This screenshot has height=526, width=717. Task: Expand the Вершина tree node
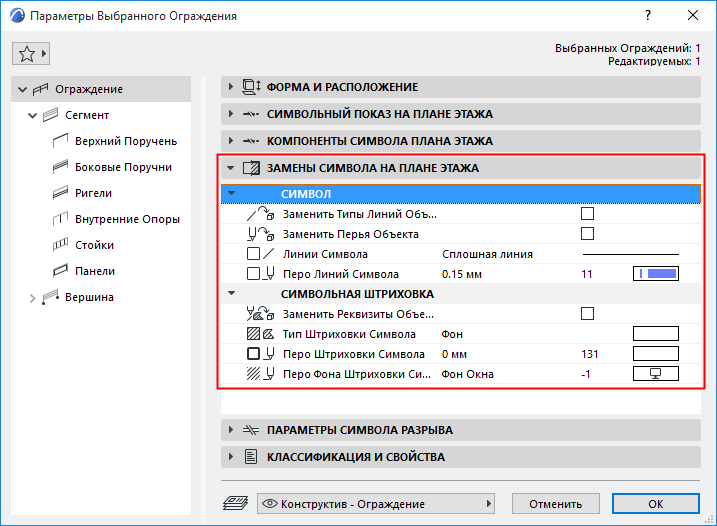32,298
